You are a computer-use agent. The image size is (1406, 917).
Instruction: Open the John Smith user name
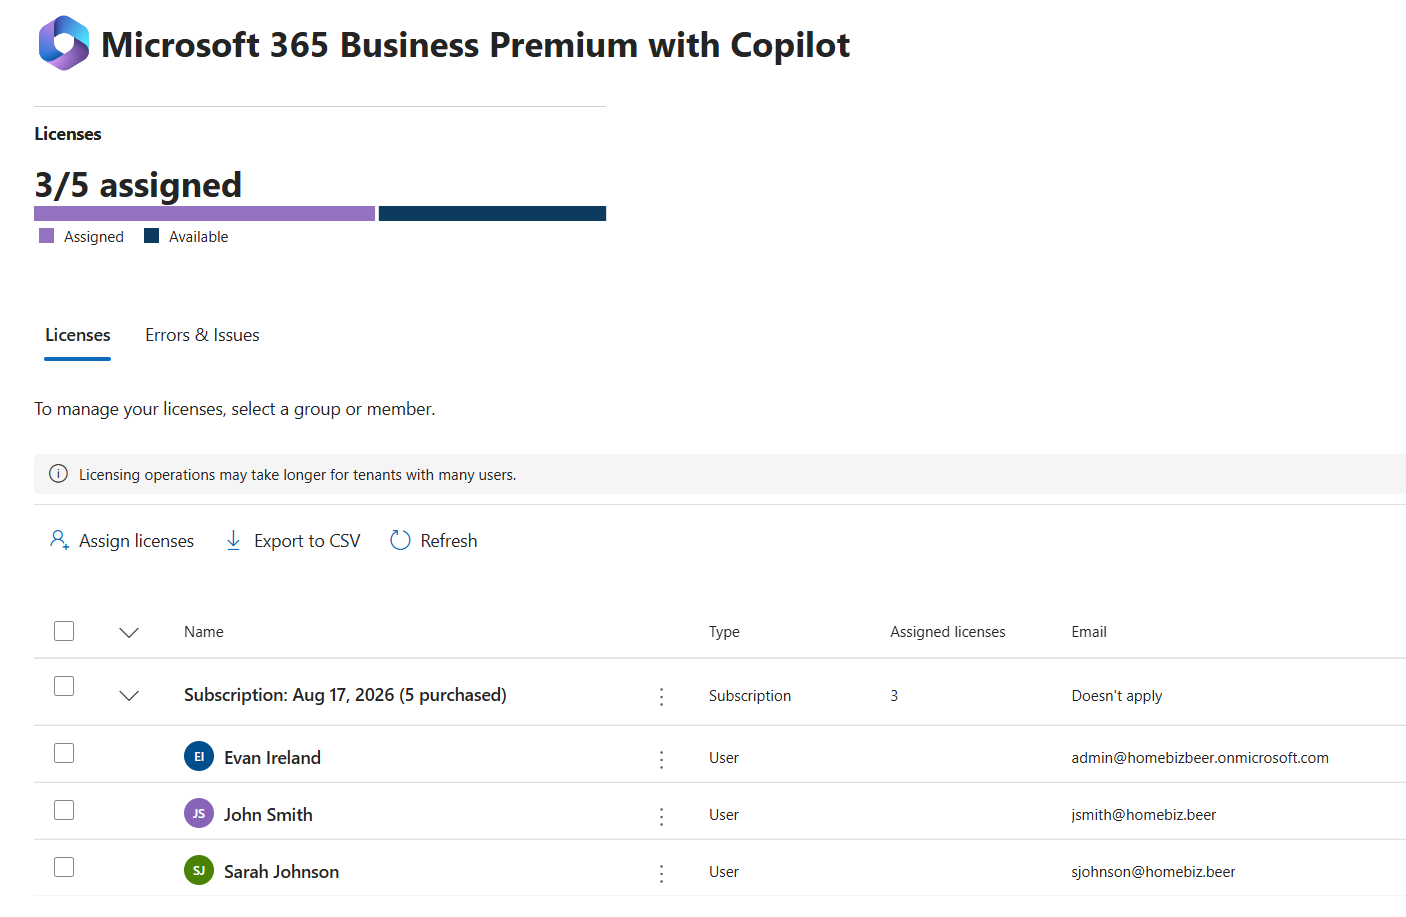[x=268, y=815]
